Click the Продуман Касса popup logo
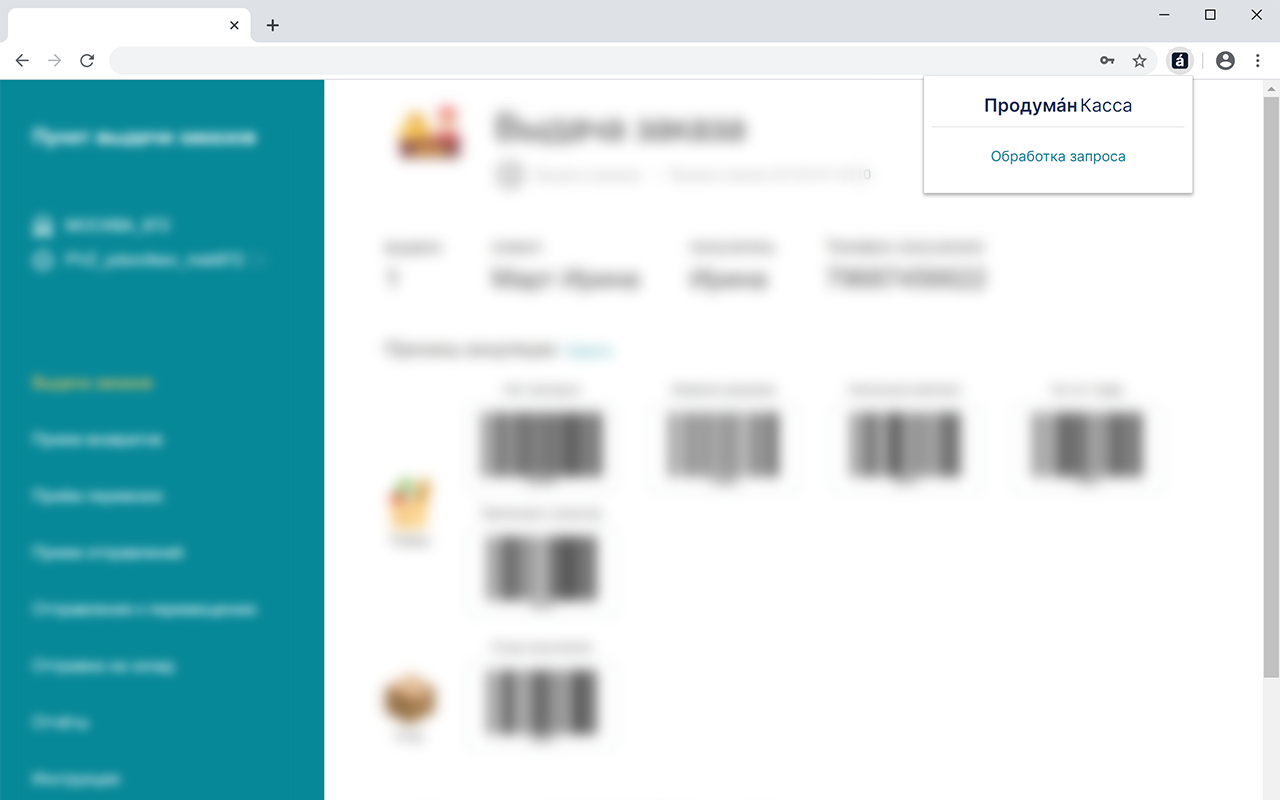This screenshot has height=800, width=1280. coord(1058,105)
